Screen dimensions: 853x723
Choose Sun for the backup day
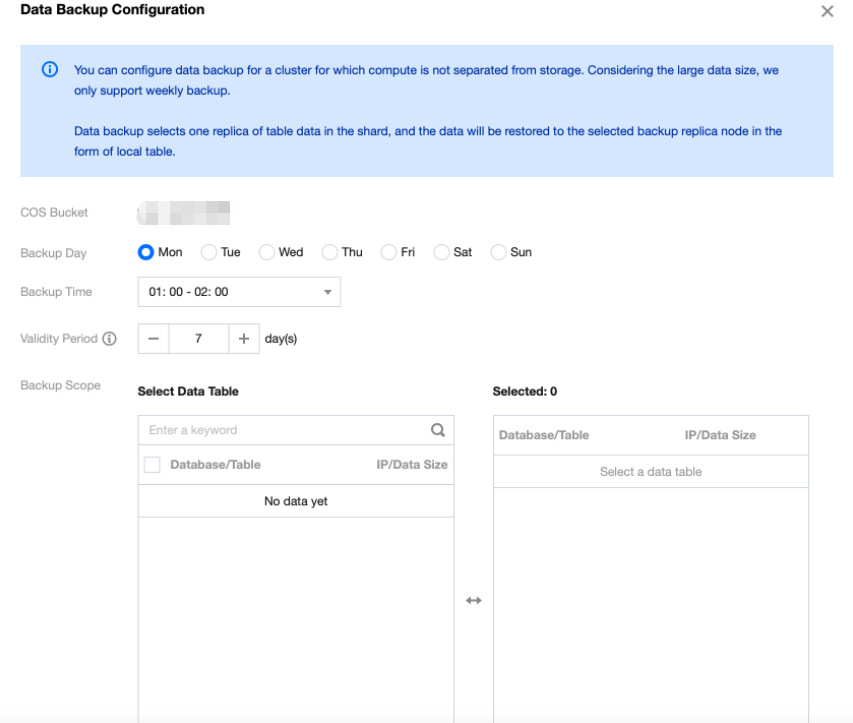499,253
